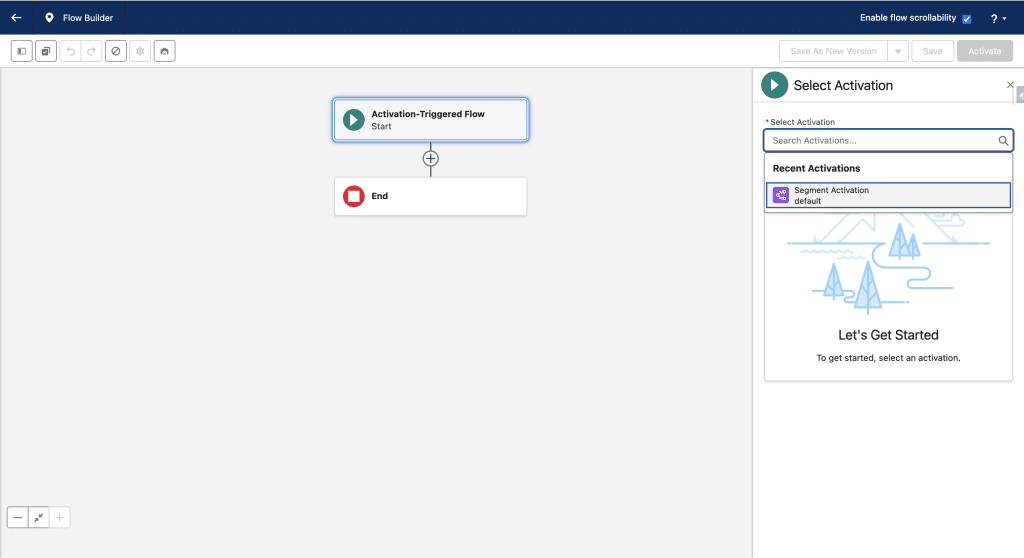Click the fit-to-view zoom button
Screen dimensions: 1024x558
tap(38, 517)
